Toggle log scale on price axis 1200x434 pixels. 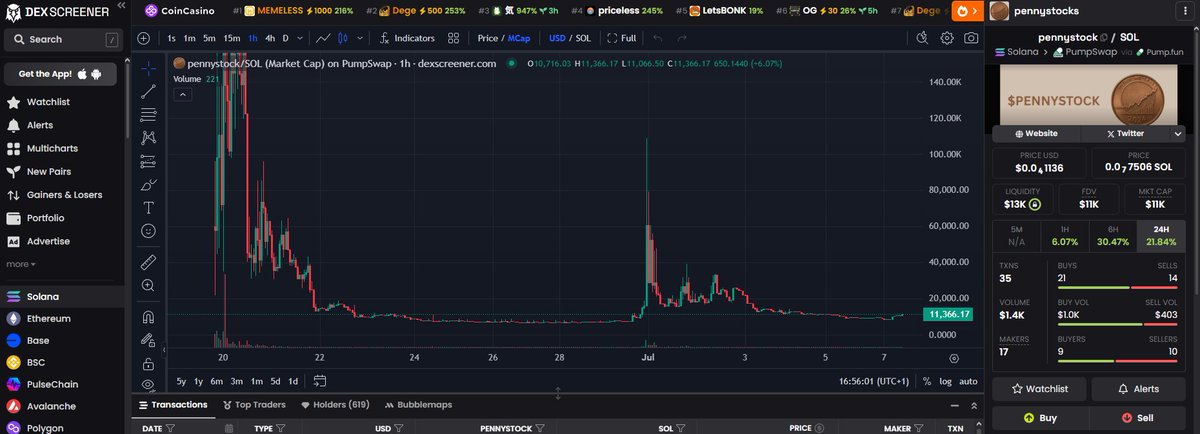pyautogui.click(x=945, y=381)
